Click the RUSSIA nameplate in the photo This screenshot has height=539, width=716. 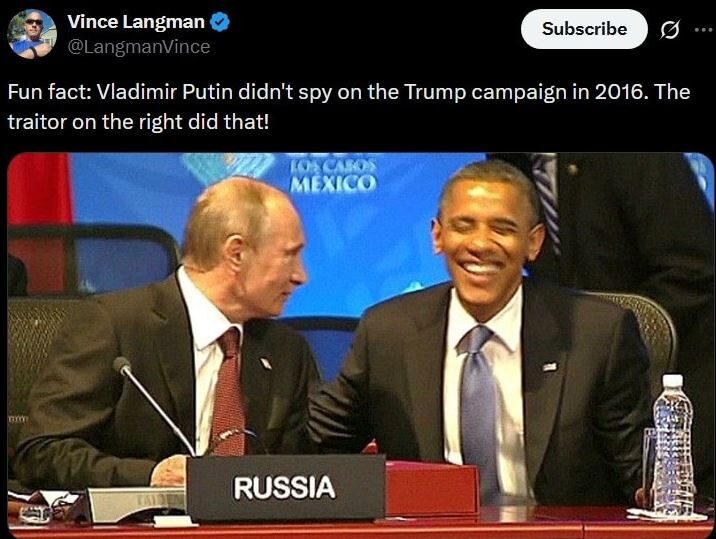pos(286,487)
